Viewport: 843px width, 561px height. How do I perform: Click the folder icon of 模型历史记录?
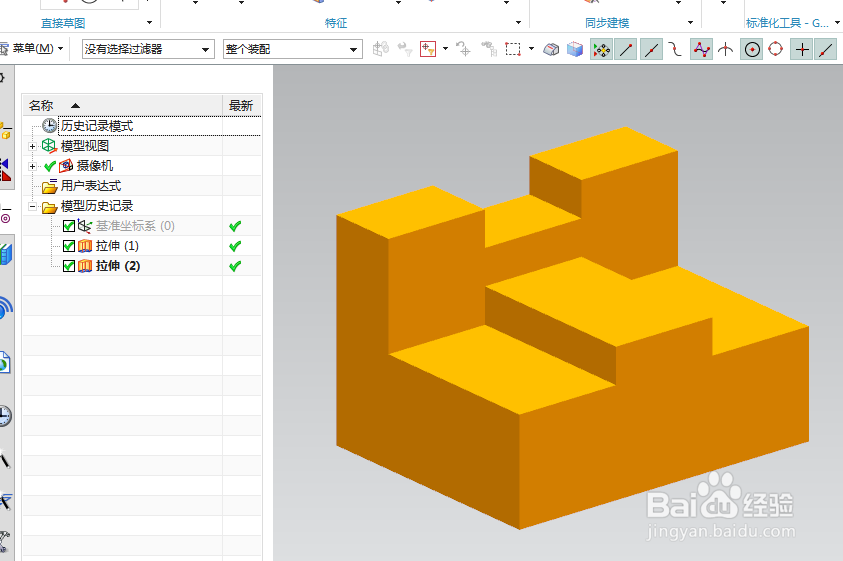pos(49,207)
